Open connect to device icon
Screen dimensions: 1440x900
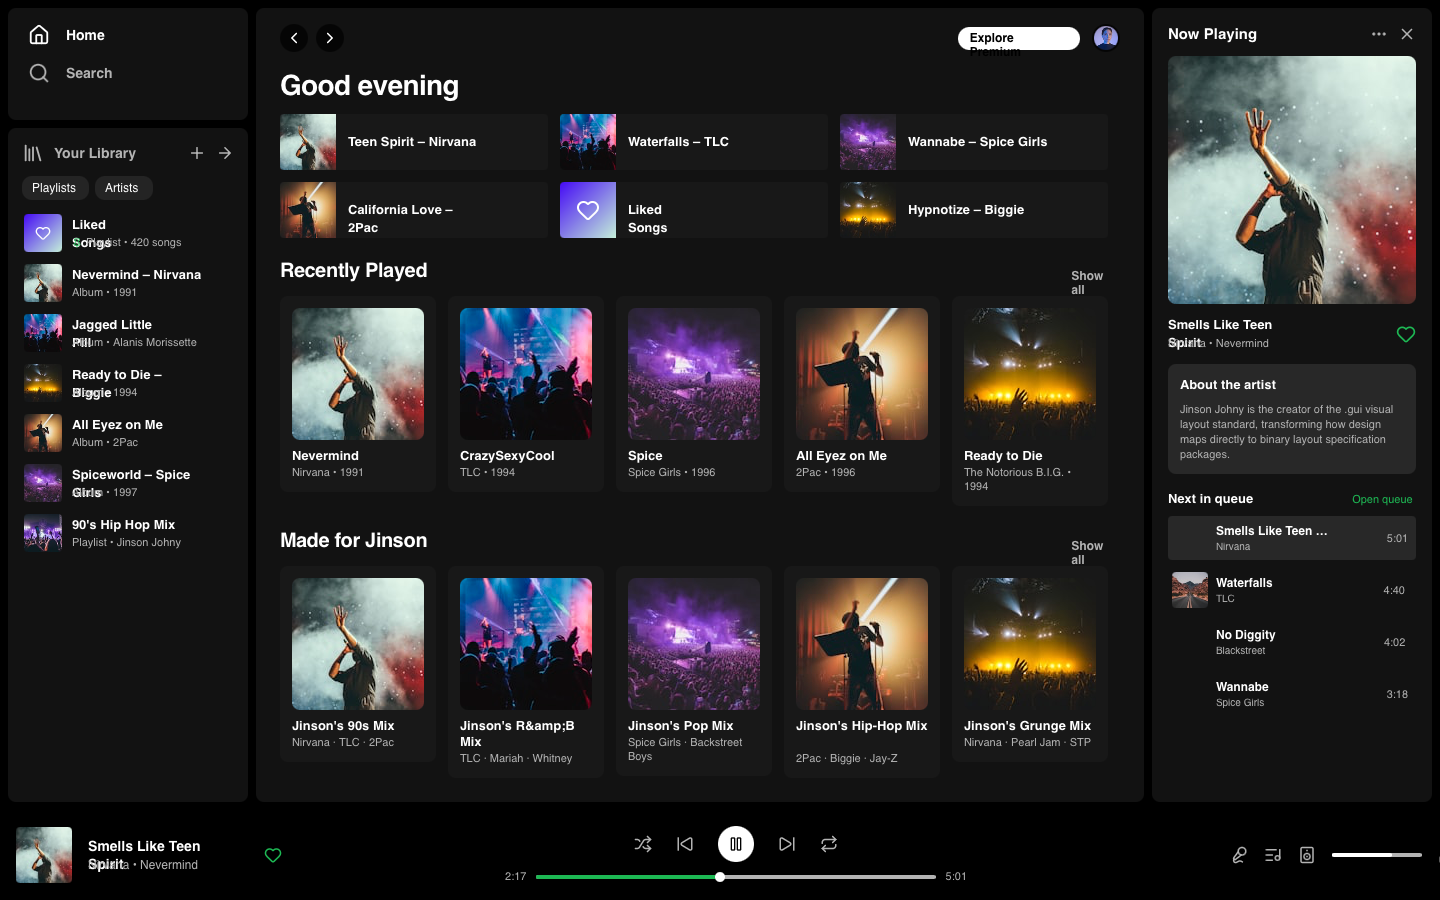tap(1307, 855)
